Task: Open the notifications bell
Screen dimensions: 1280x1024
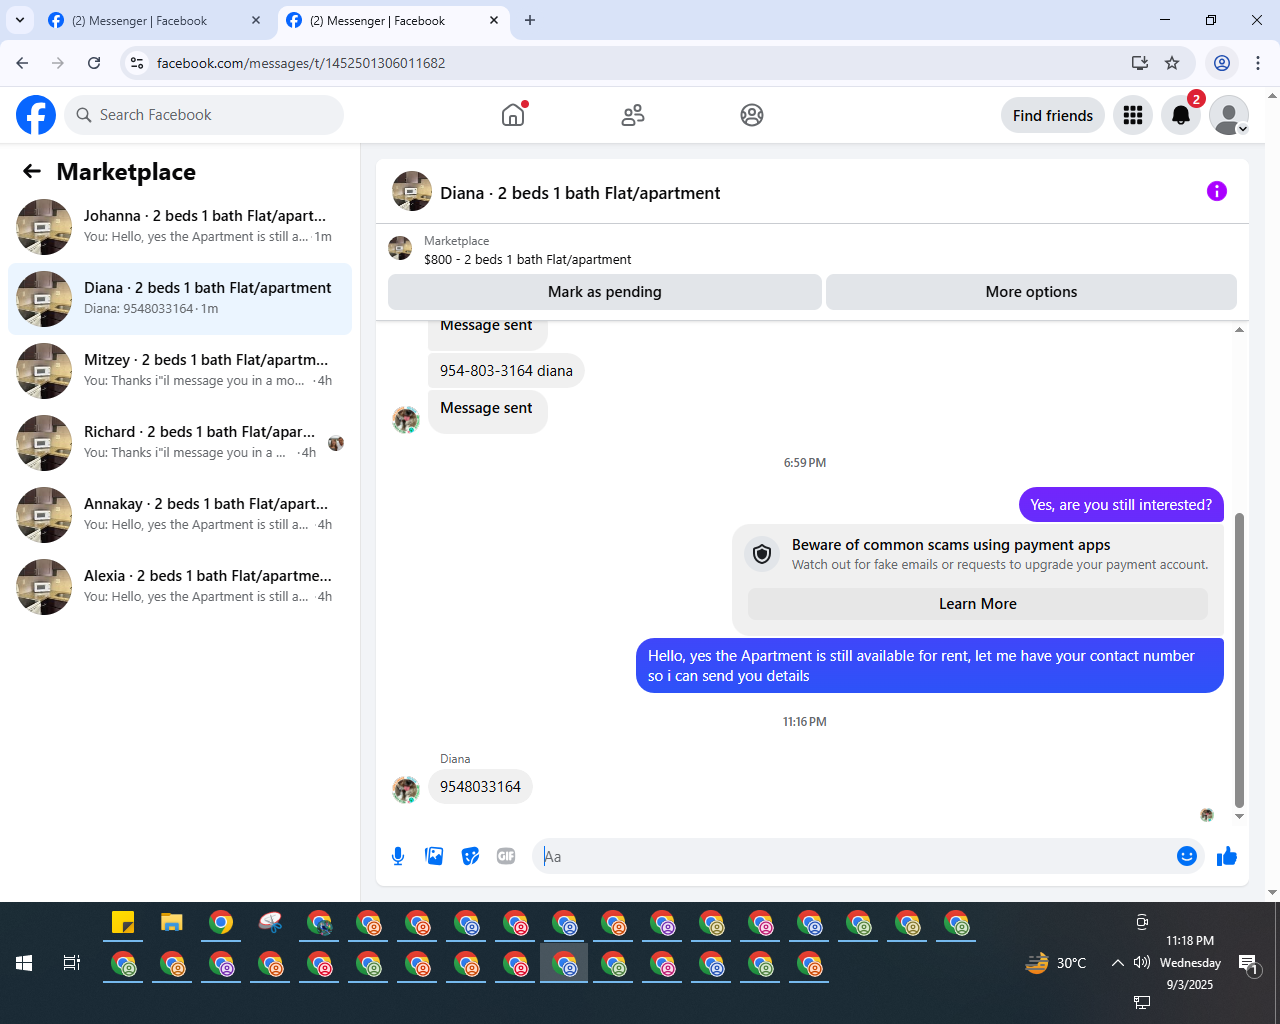Action: (x=1181, y=115)
